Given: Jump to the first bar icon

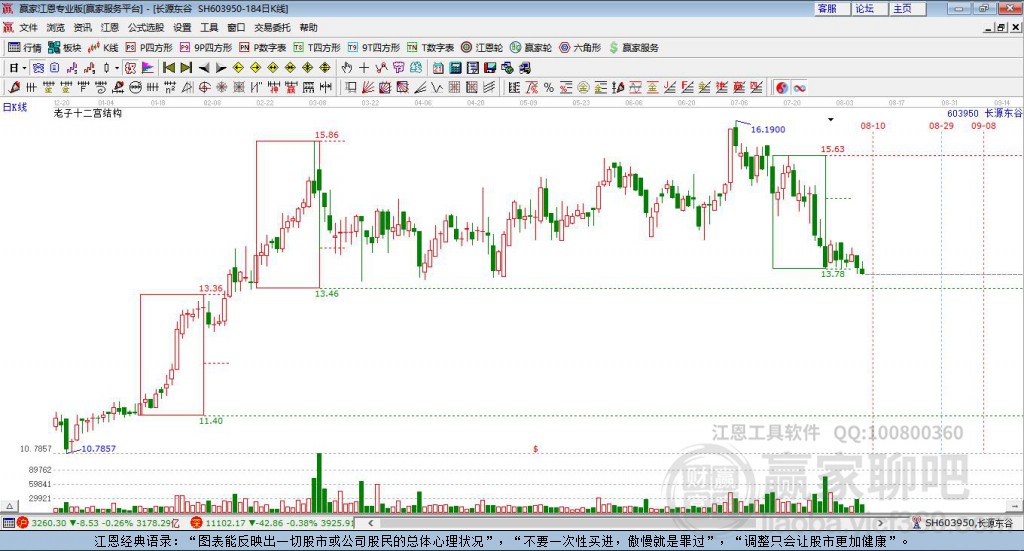Looking at the screenshot, I should [x=168, y=68].
